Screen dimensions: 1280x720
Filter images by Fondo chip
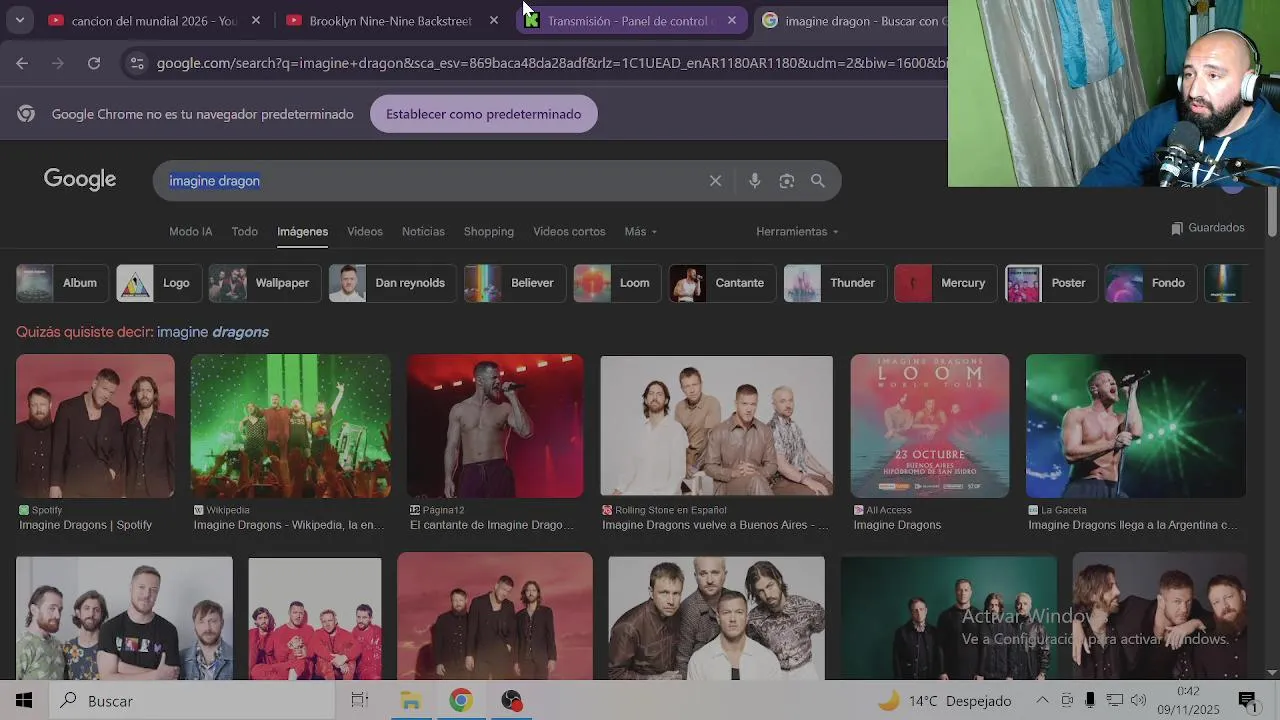point(1151,283)
